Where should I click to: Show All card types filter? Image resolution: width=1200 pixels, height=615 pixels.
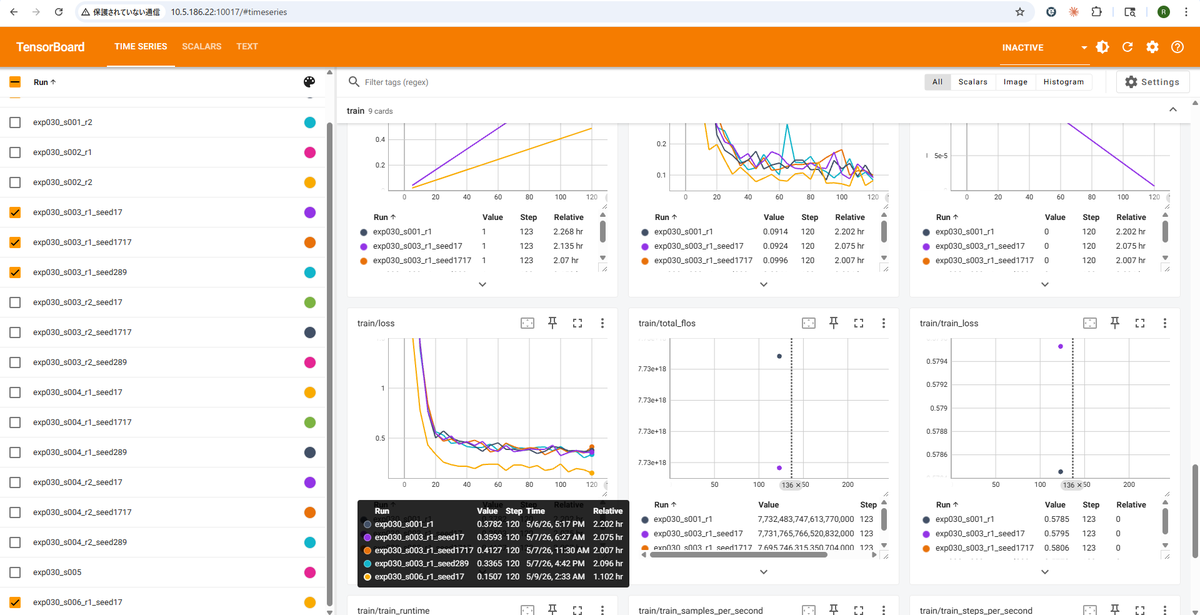pos(937,82)
